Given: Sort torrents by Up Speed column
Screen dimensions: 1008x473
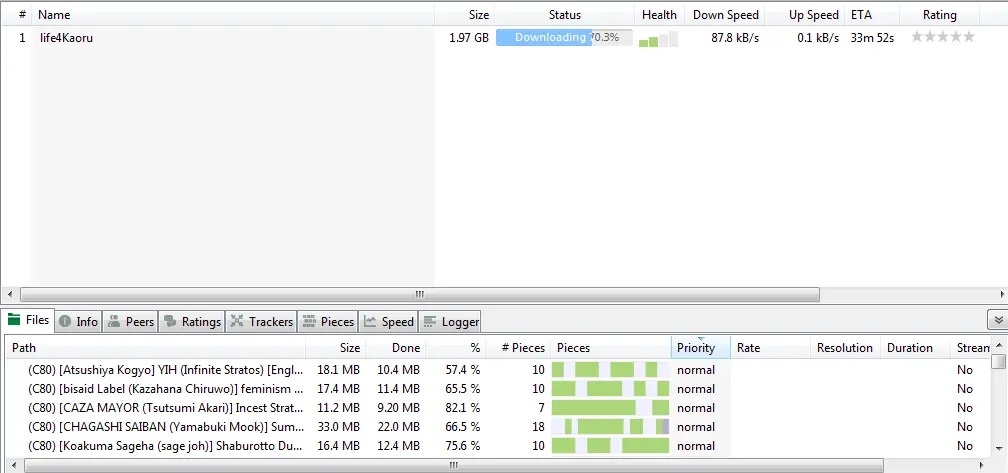Looking at the screenshot, I should pos(804,14).
